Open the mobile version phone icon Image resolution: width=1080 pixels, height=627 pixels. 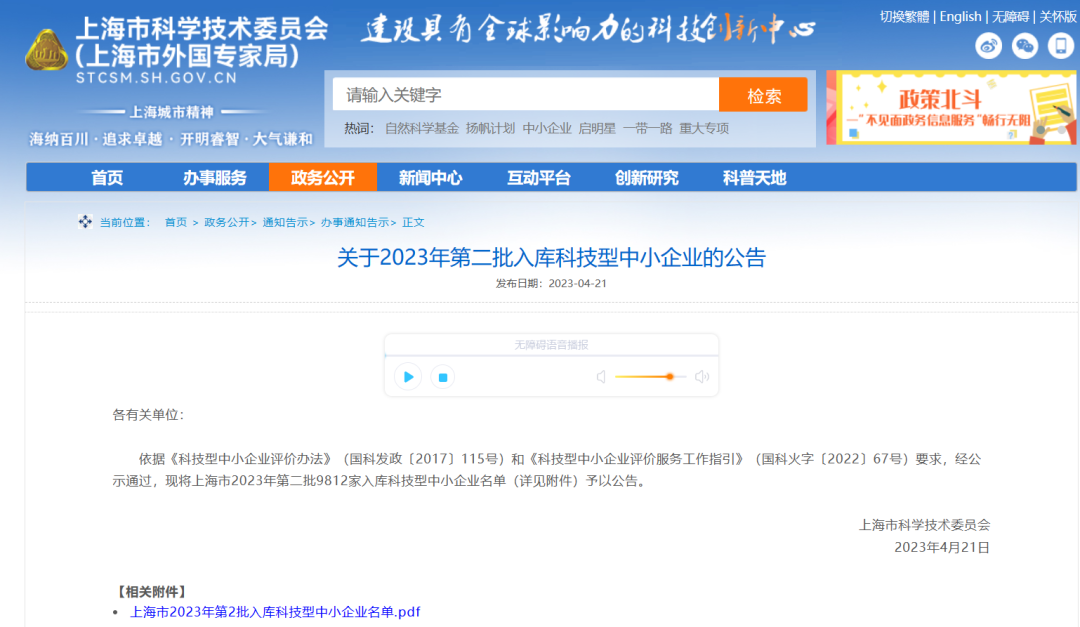(x=1059, y=46)
